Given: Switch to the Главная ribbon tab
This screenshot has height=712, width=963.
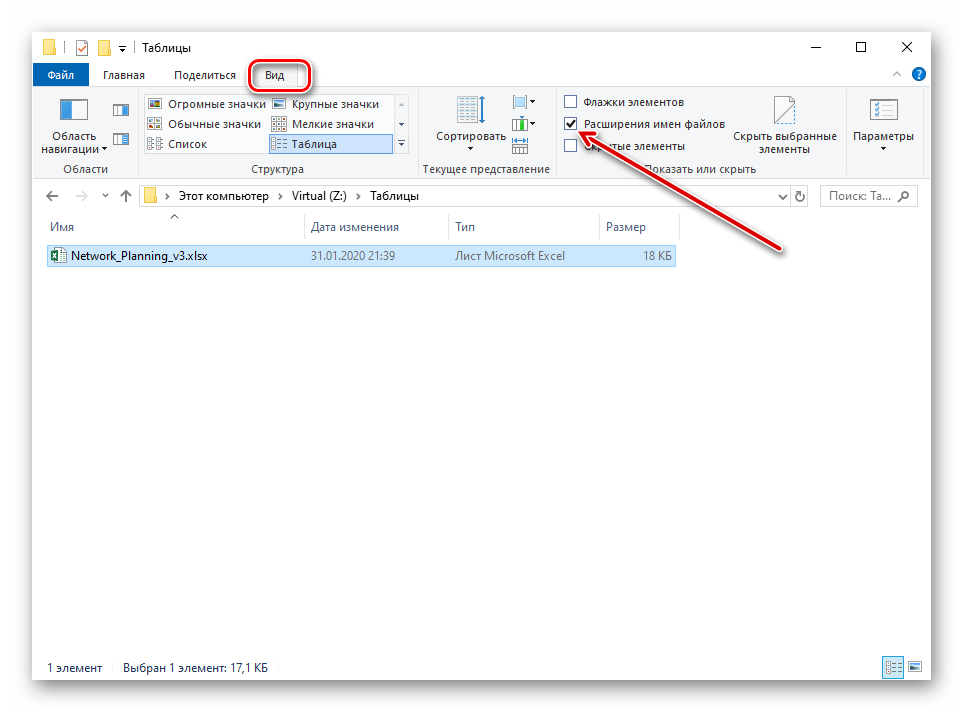Looking at the screenshot, I should click(x=123, y=75).
